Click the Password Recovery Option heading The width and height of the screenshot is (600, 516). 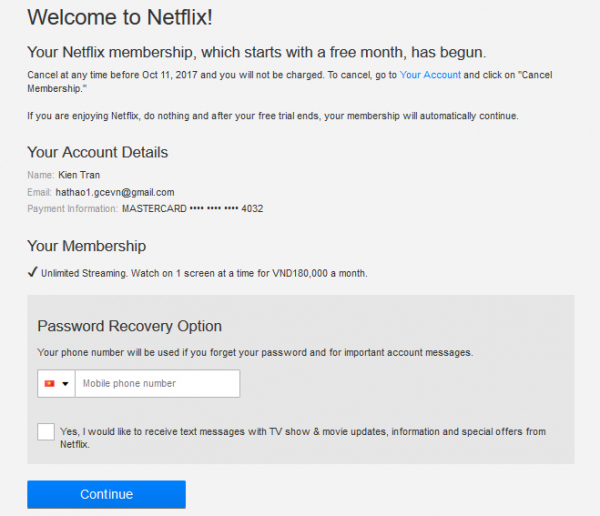click(x=129, y=327)
